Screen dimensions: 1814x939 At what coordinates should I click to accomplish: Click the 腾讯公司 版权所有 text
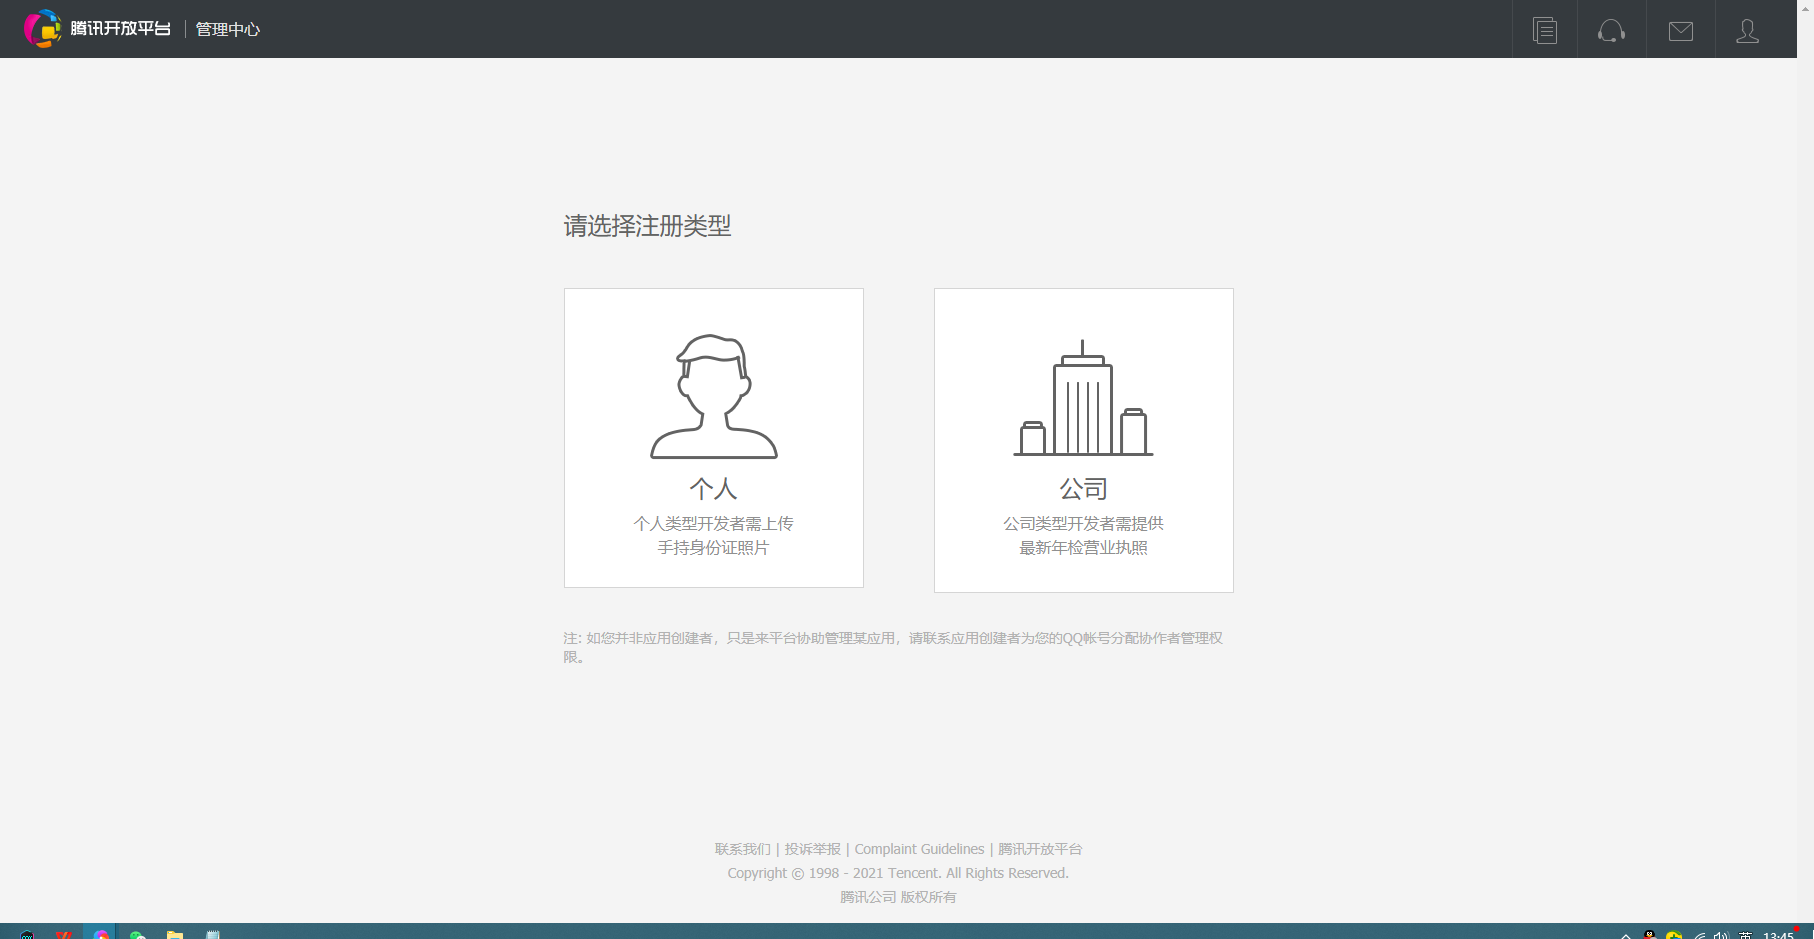click(x=898, y=897)
